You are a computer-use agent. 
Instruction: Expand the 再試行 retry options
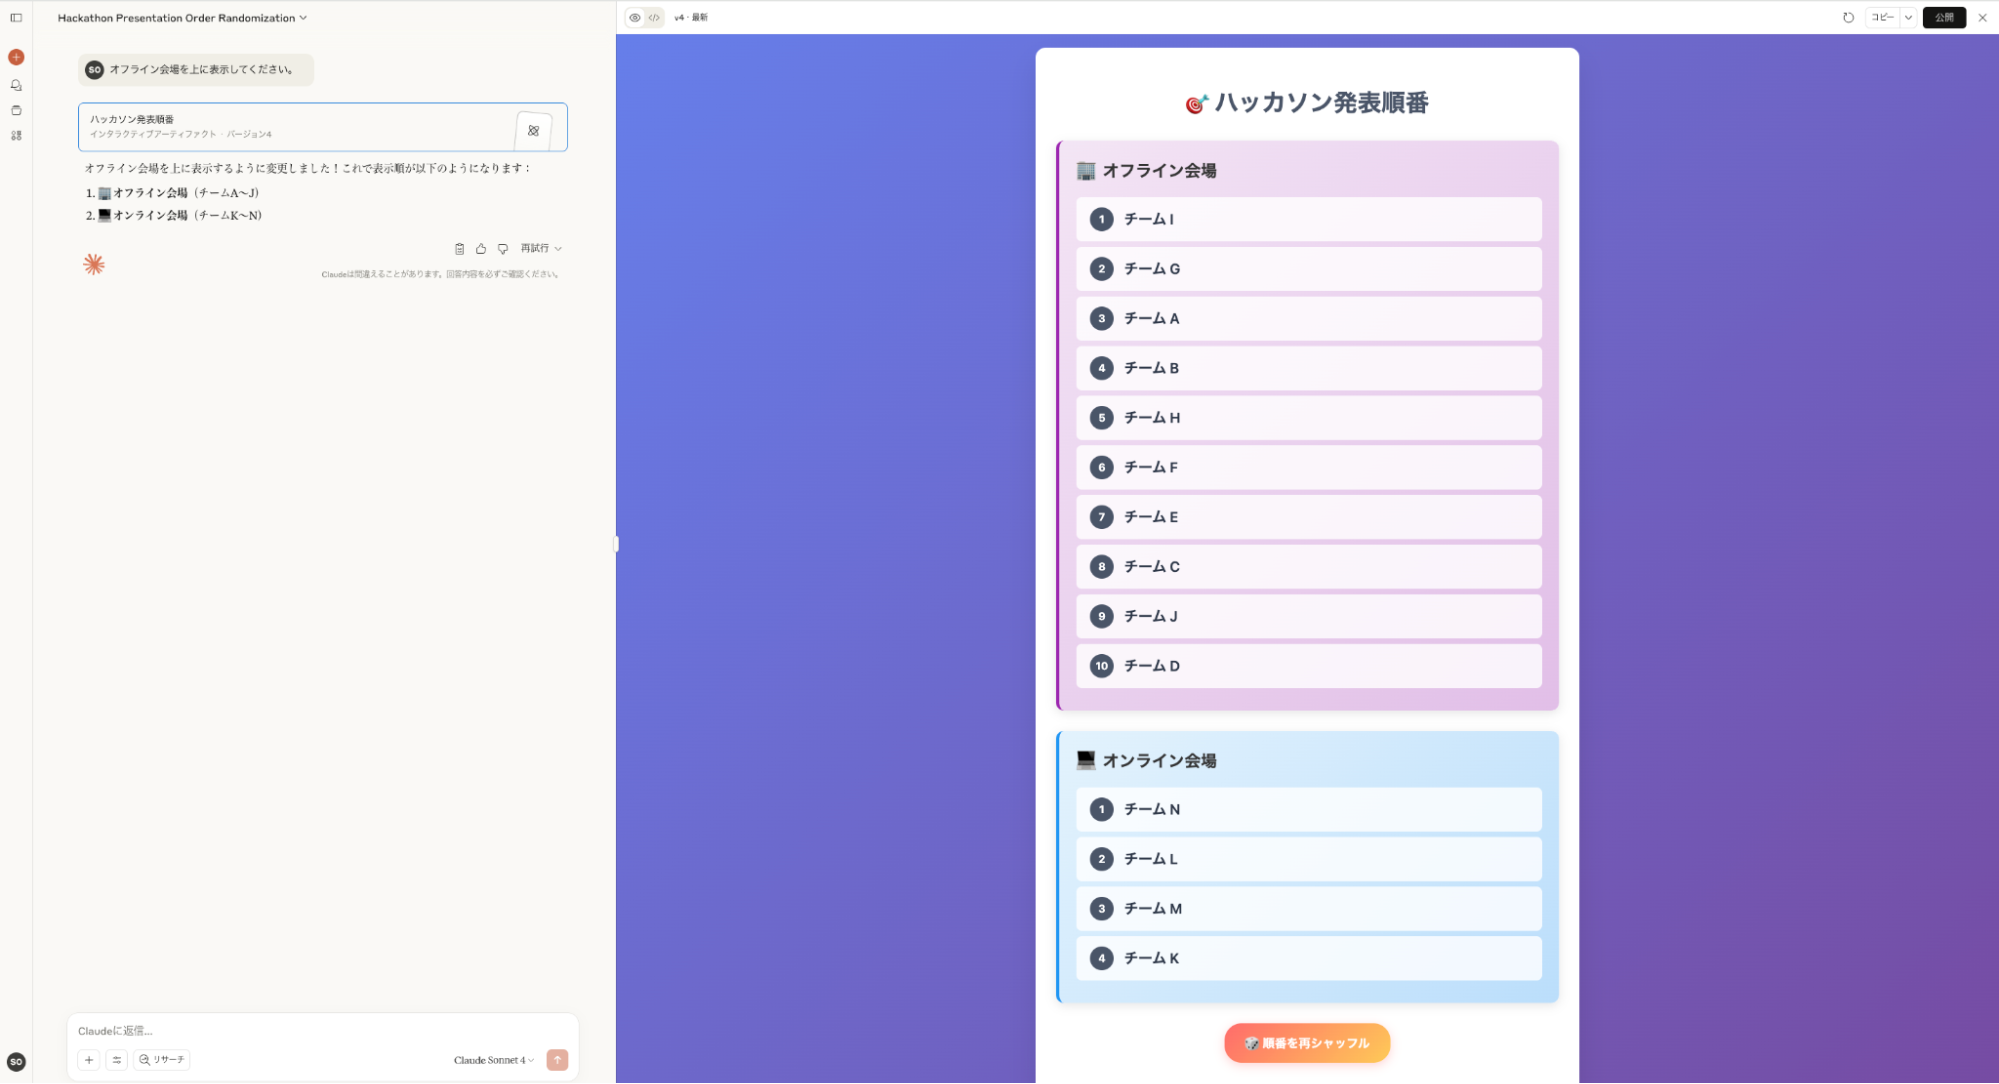coord(539,248)
